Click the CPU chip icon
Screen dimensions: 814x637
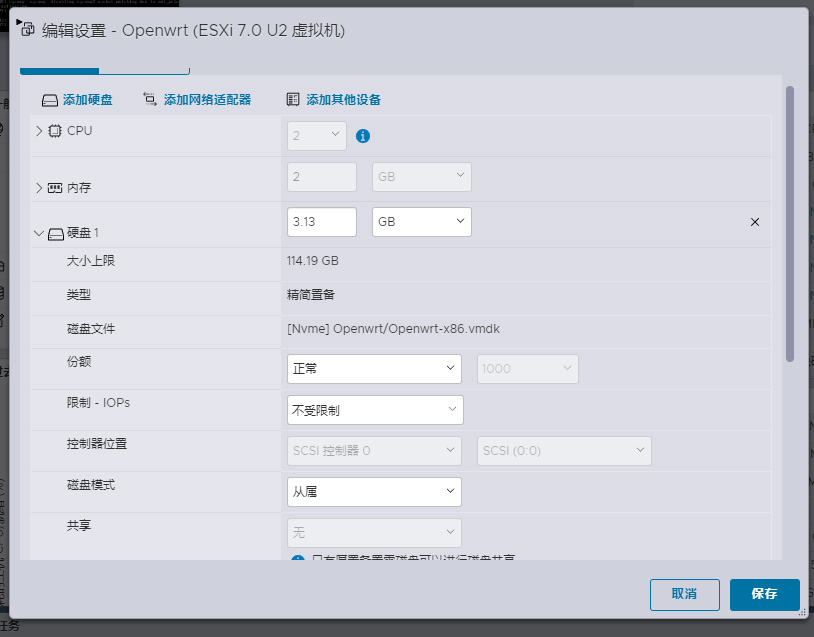[55, 131]
